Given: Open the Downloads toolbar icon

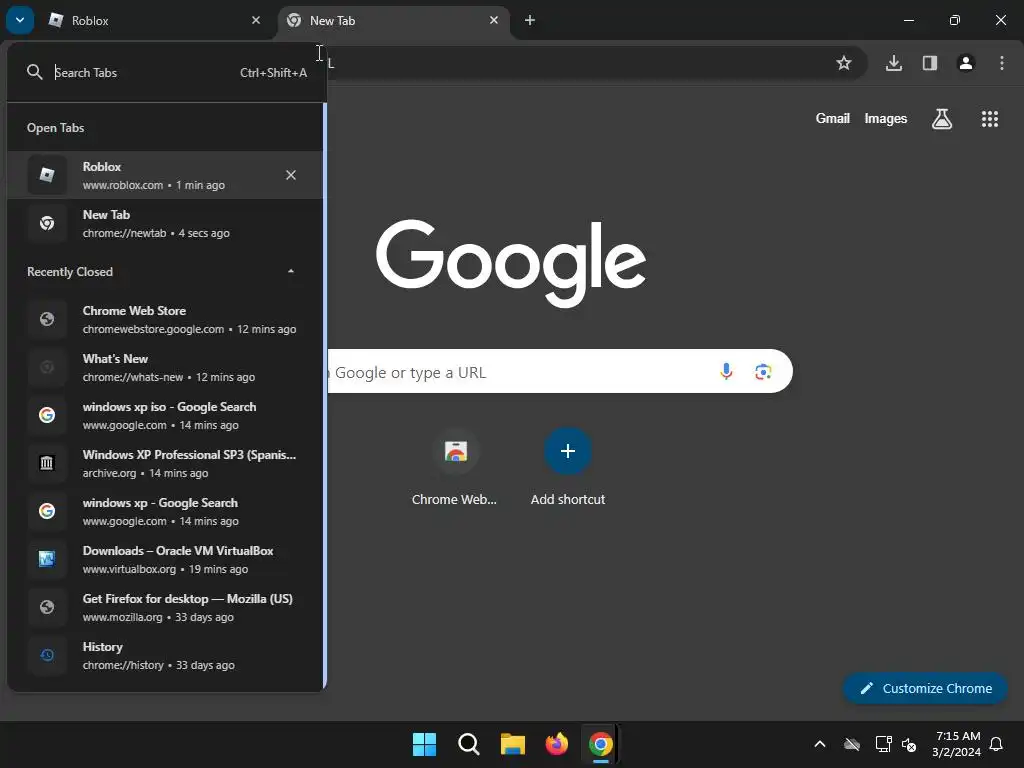Looking at the screenshot, I should (x=894, y=63).
